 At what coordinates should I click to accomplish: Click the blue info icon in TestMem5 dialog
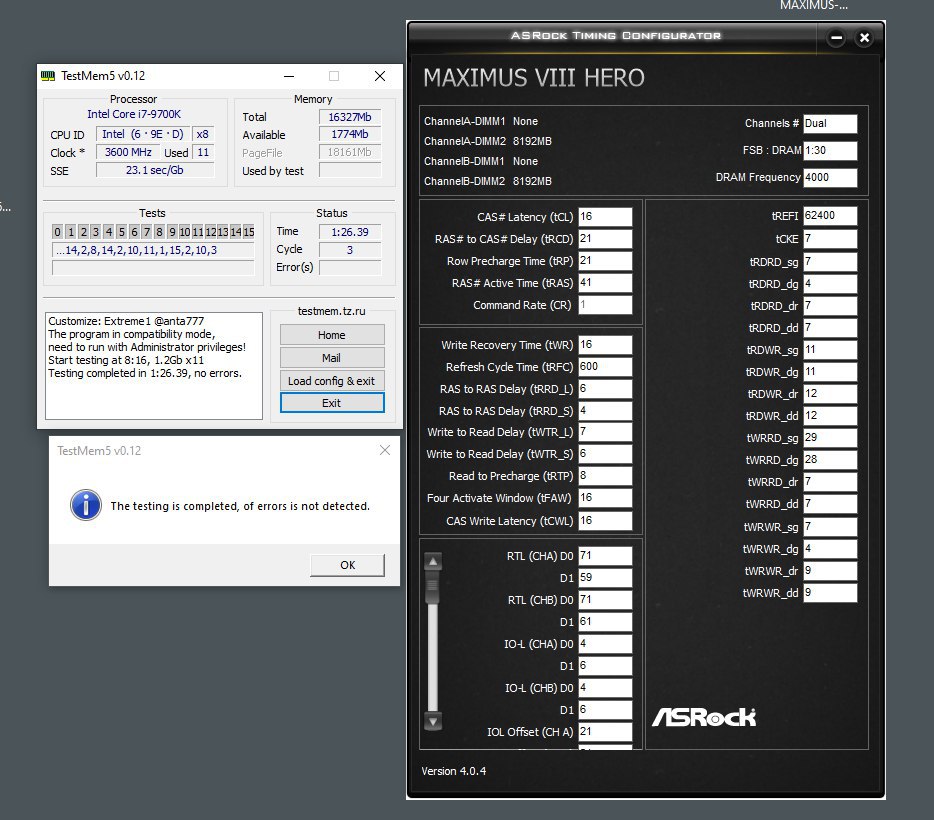pyautogui.click(x=86, y=505)
